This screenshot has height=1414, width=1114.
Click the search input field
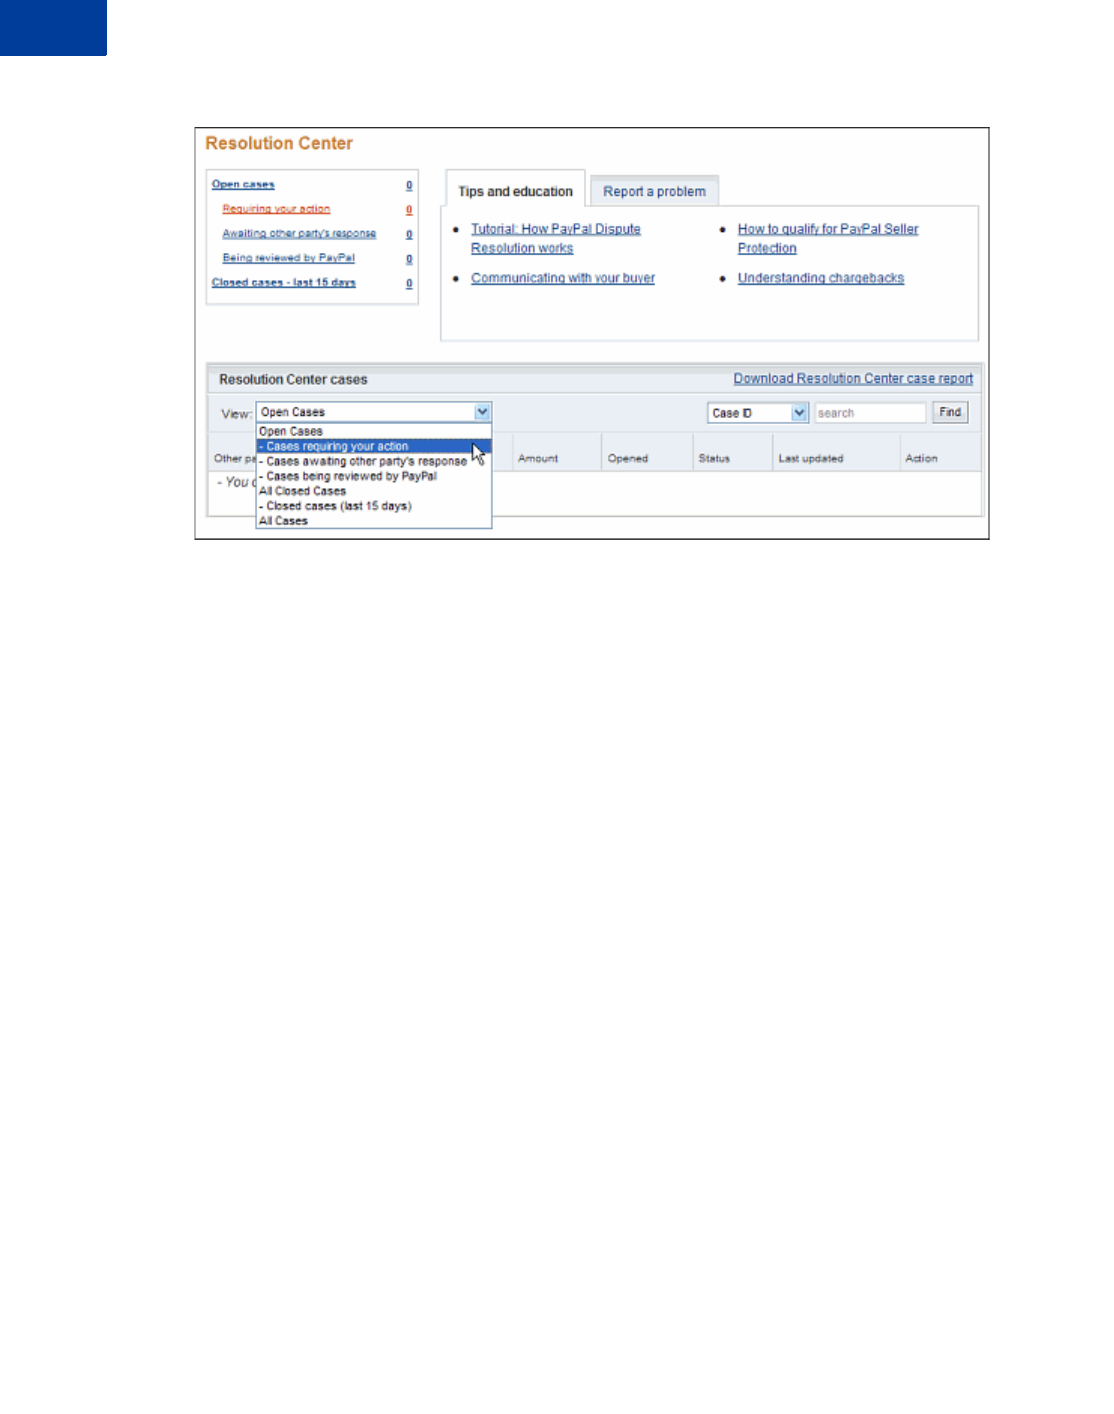(870, 413)
